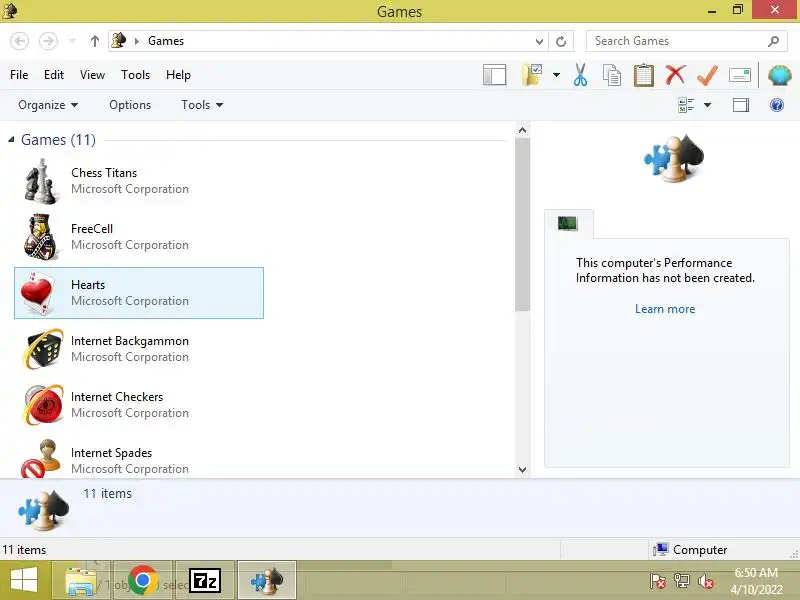
Task: Click the taskbar clock 6:50 AM
Action: coord(756,581)
